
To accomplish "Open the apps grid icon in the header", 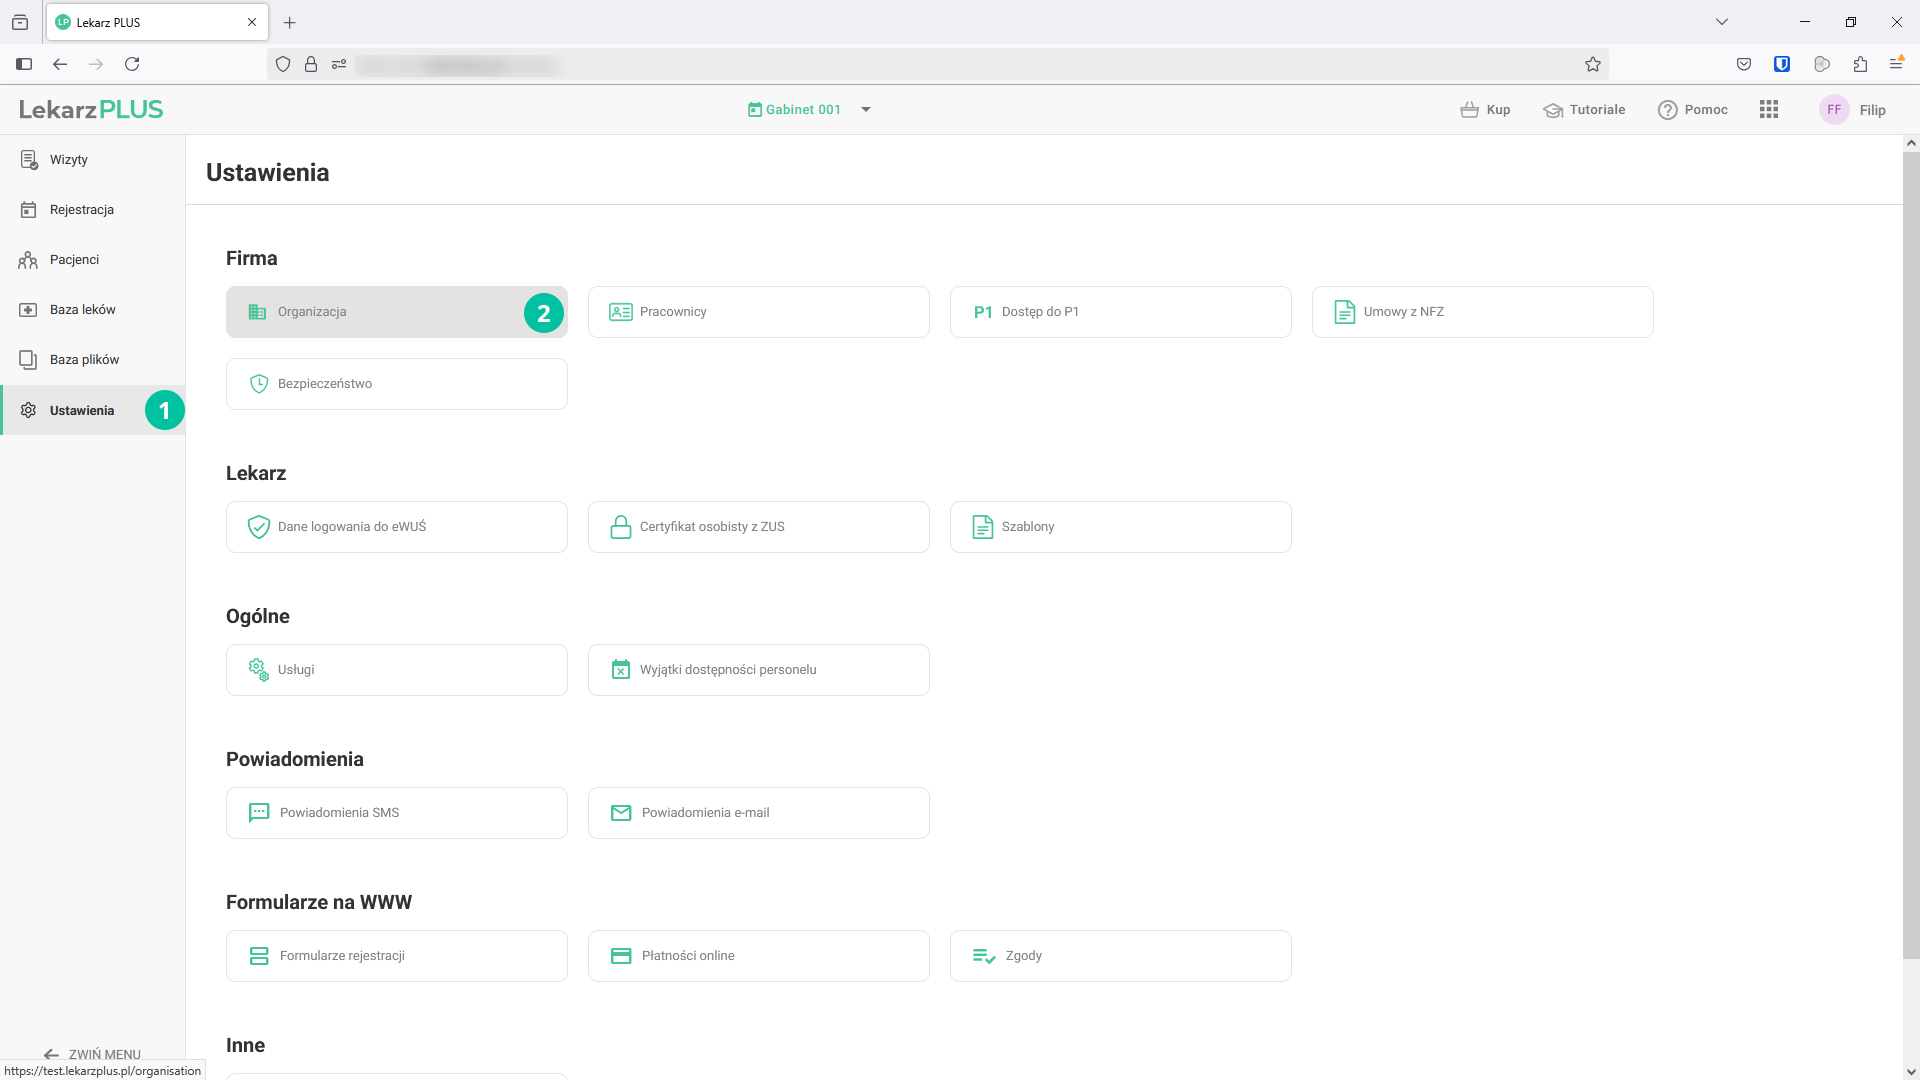I will click(x=1768, y=110).
